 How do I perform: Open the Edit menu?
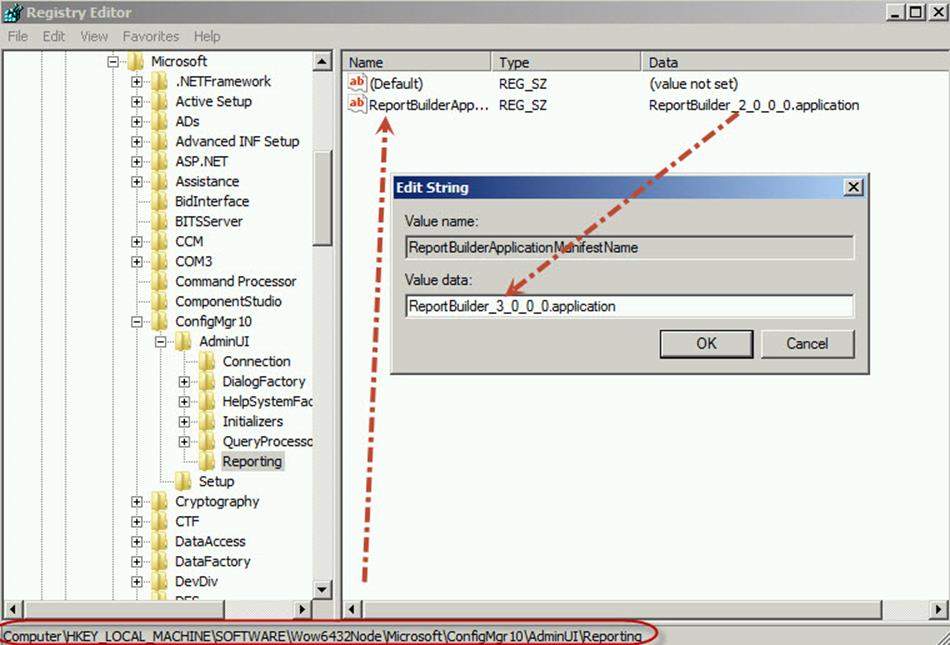point(54,36)
